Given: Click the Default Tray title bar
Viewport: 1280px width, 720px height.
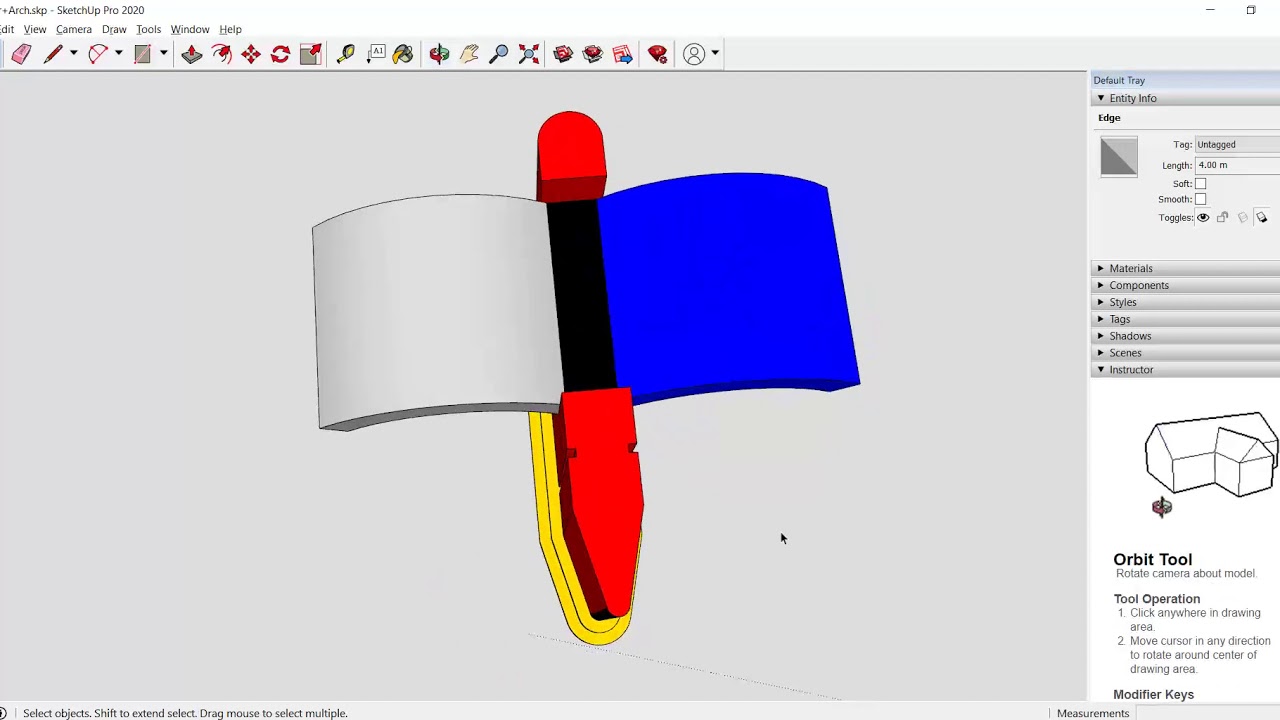Looking at the screenshot, I should coord(1184,80).
